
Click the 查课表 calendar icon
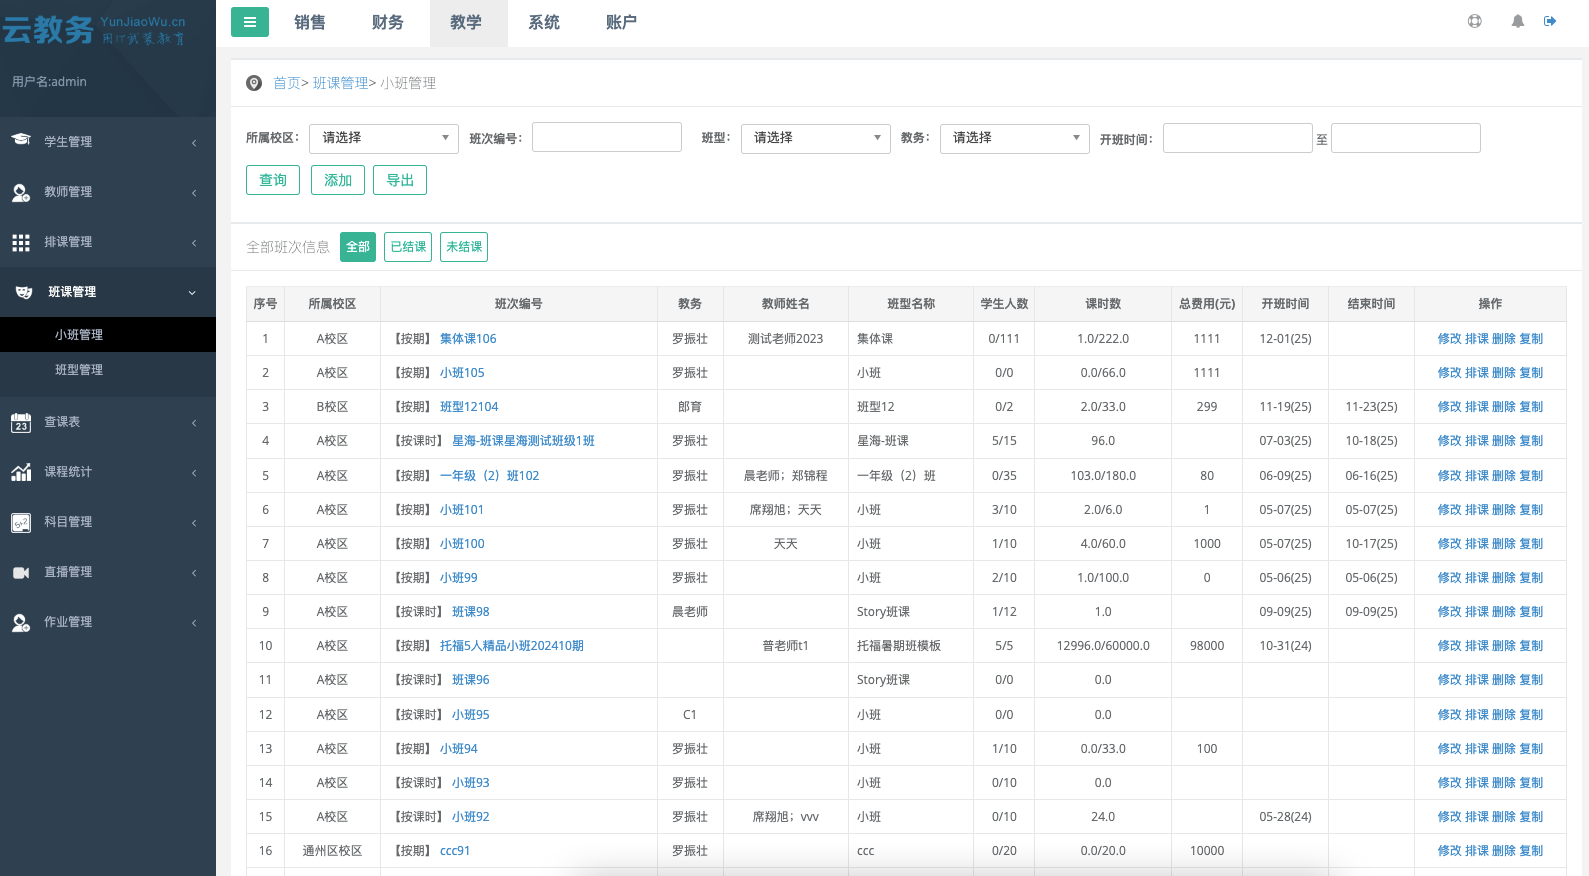(x=21, y=423)
